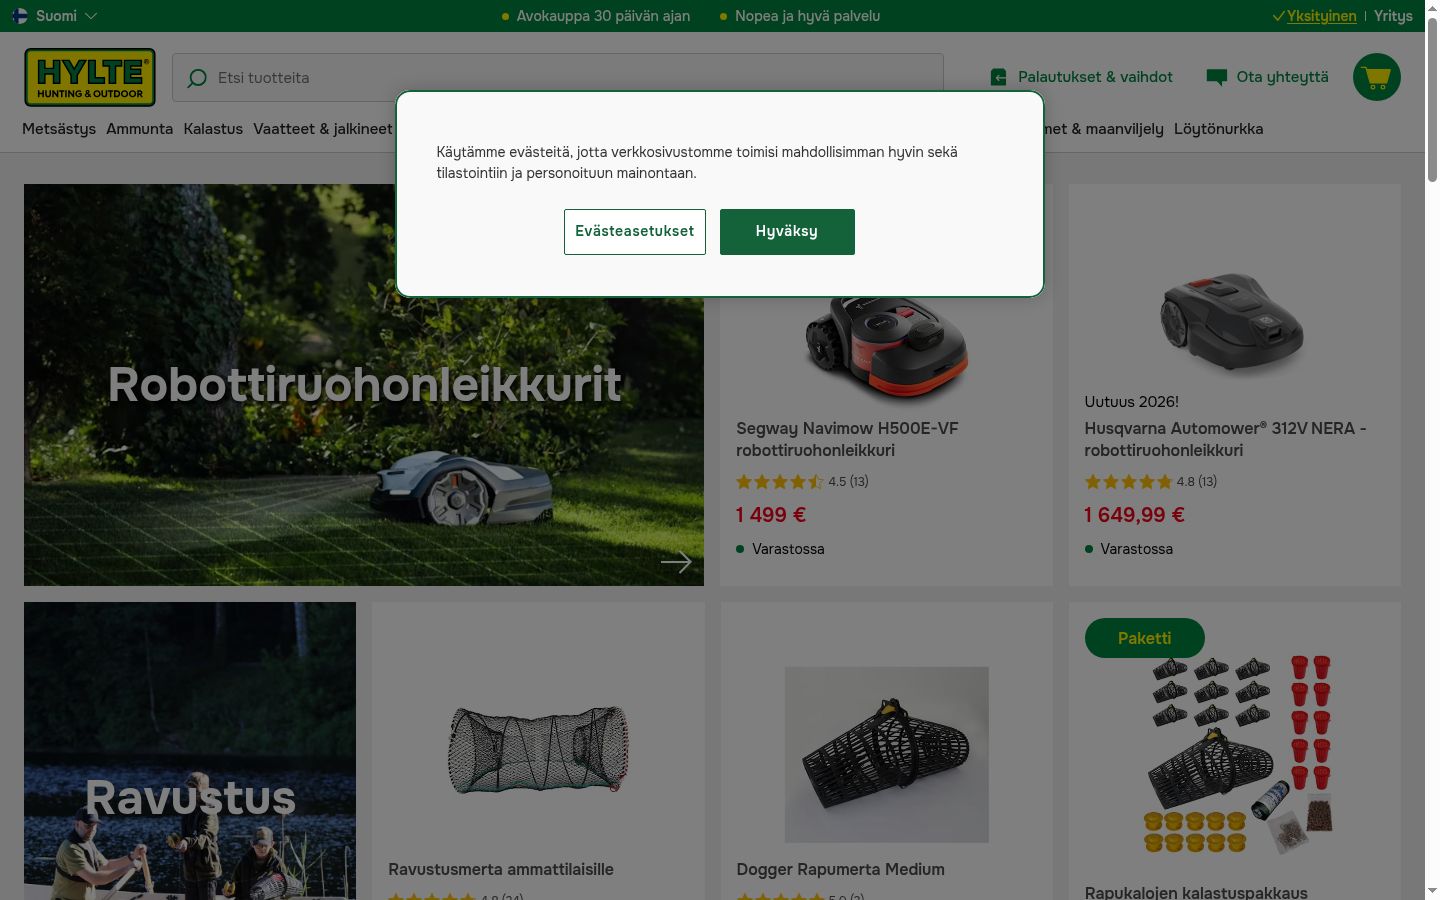Open the Löytönurkka menu
Screen dimensions: 1440x900
(1218, 129)
